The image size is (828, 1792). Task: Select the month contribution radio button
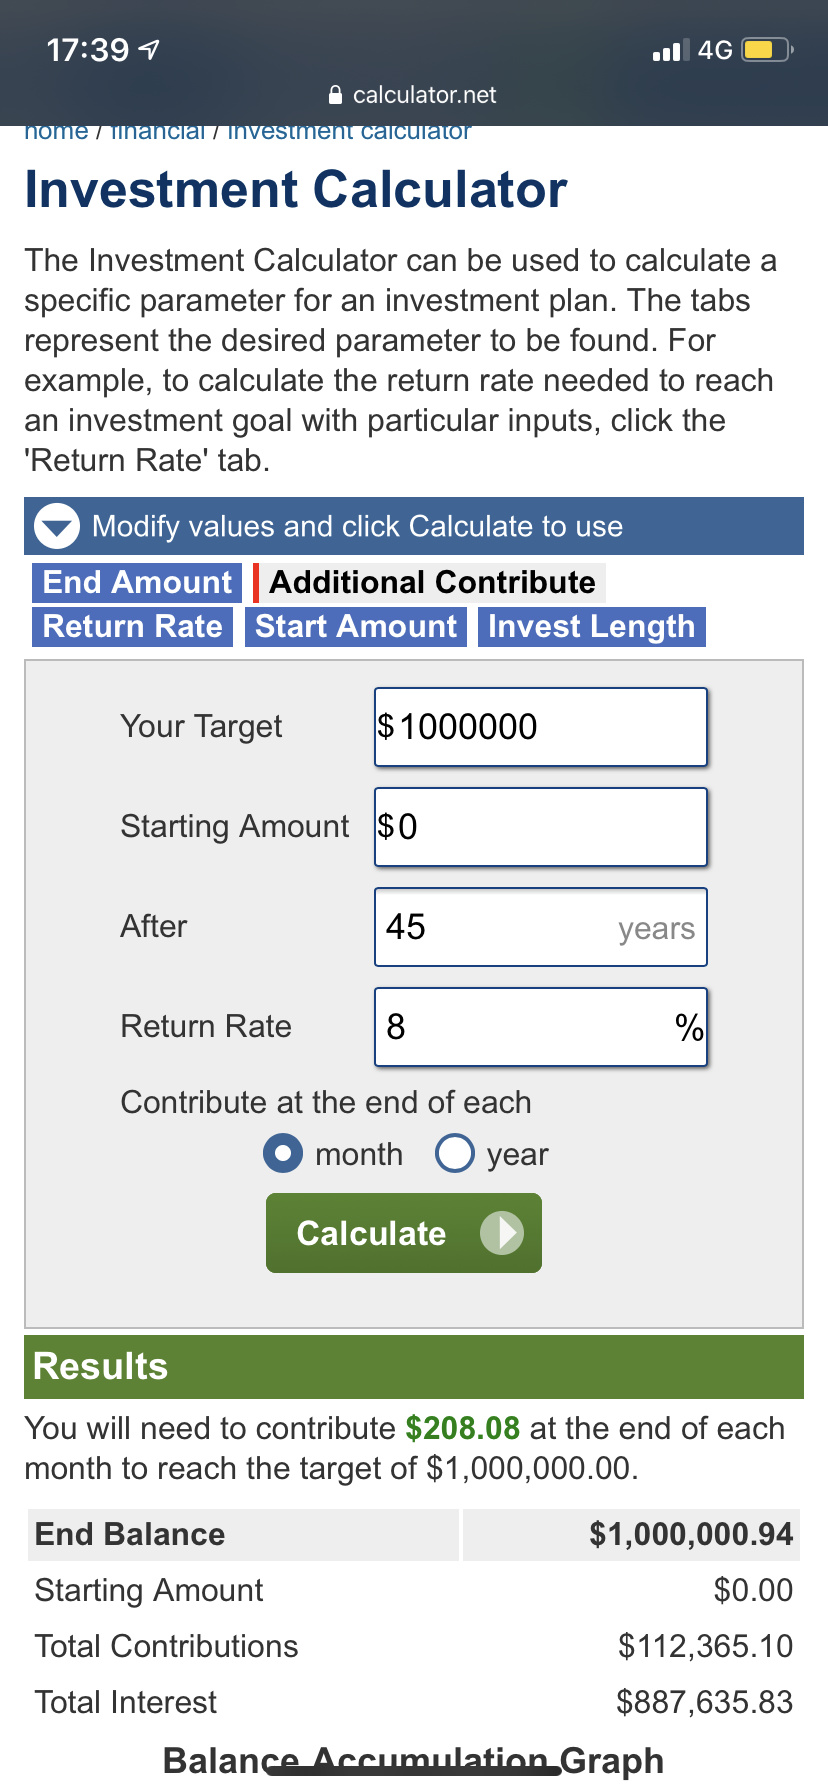pos(283,1153)
